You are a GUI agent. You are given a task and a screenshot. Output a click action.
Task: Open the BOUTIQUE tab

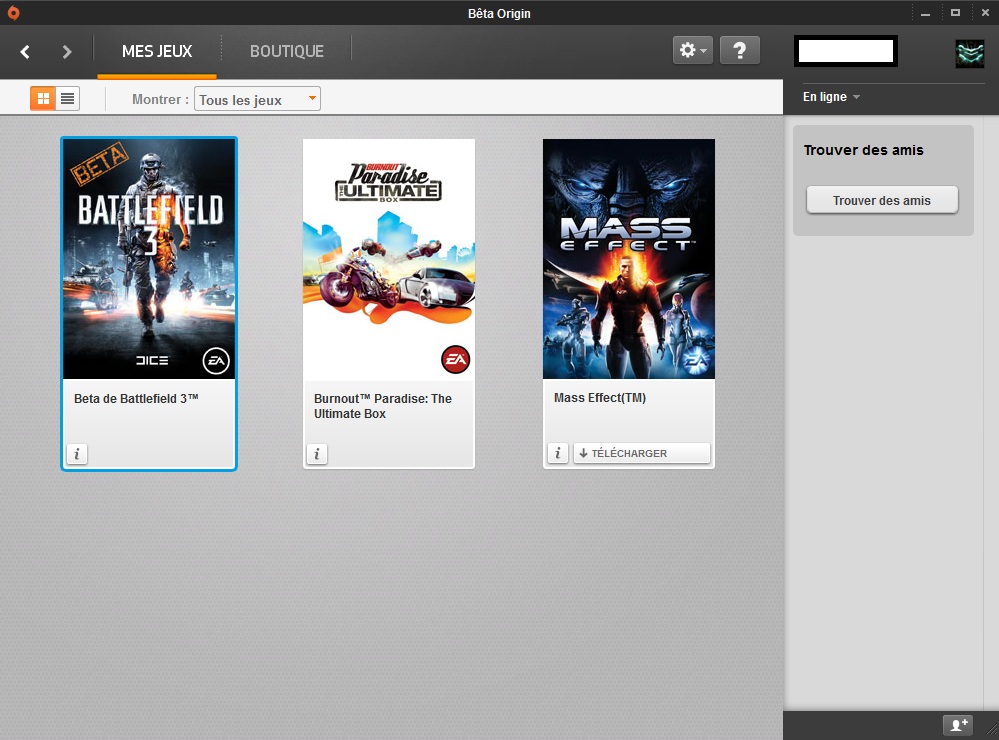tap(286, 51)
